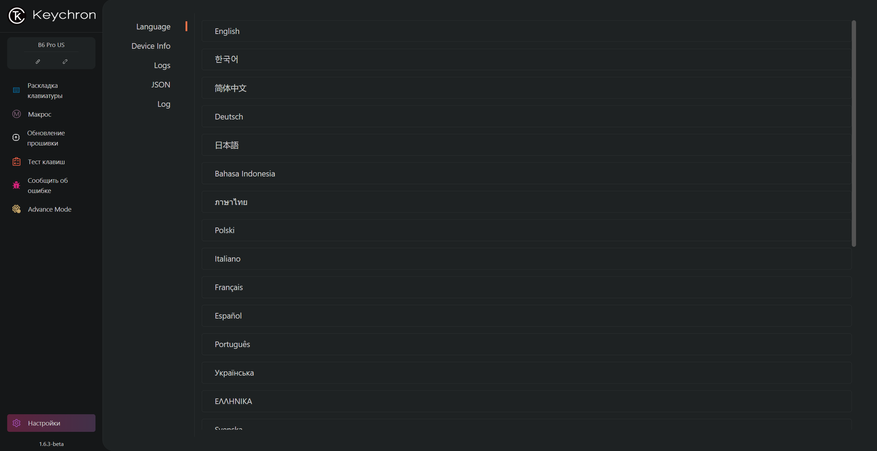
Task: Click the left pencil icon under B6 Pro US
Action: (x=38, y=61)
